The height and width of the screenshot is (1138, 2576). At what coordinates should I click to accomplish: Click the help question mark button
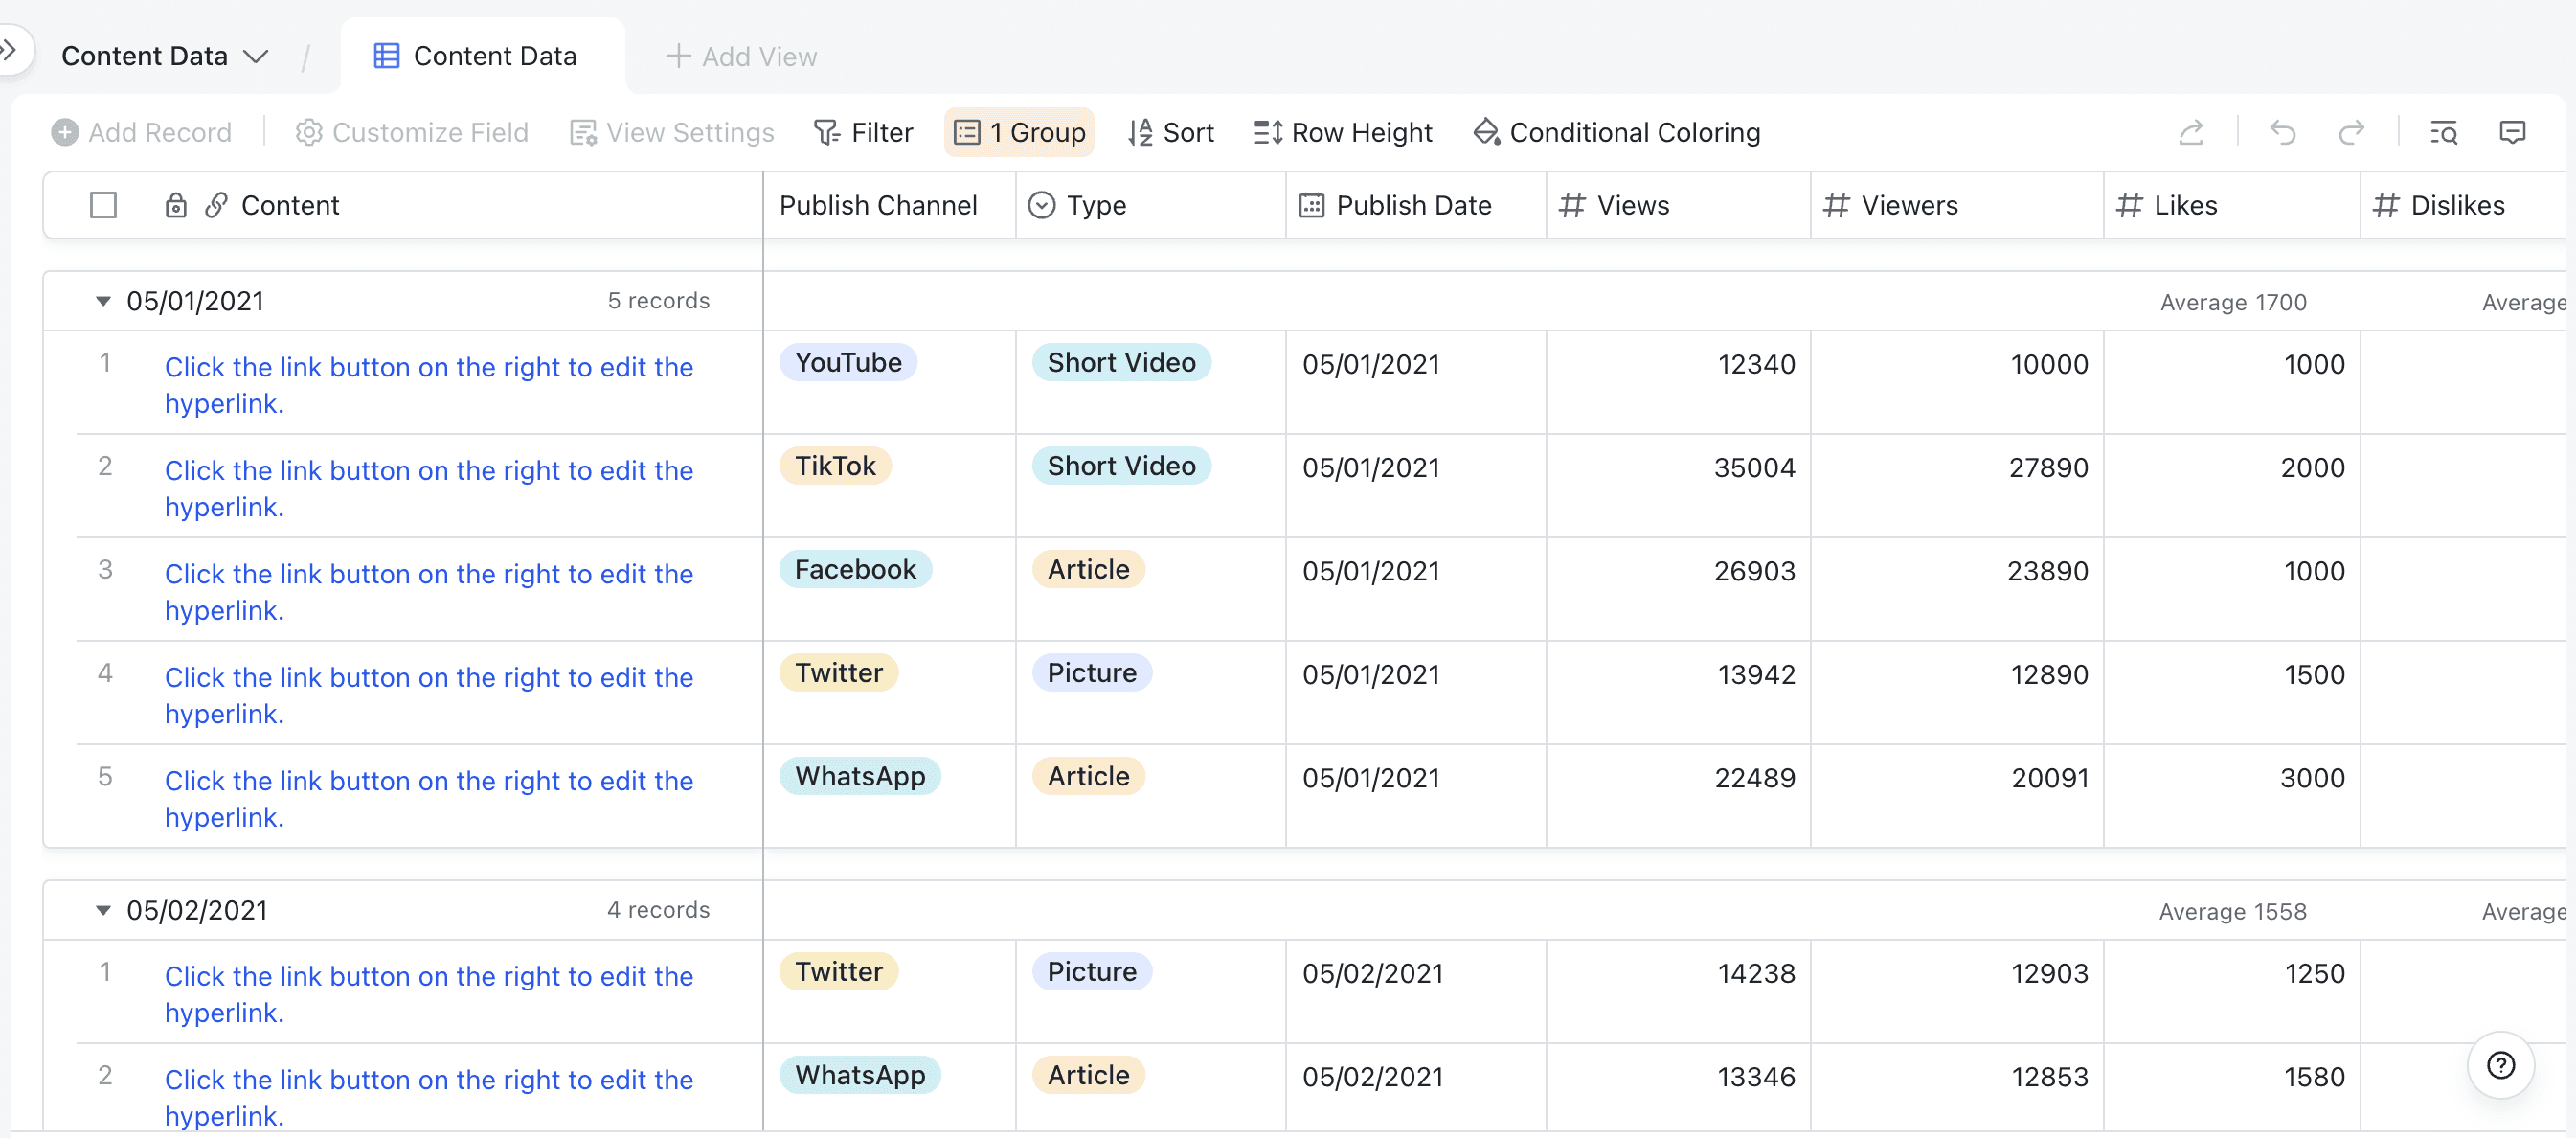pyautogui.click(x=2500, y=1065)
